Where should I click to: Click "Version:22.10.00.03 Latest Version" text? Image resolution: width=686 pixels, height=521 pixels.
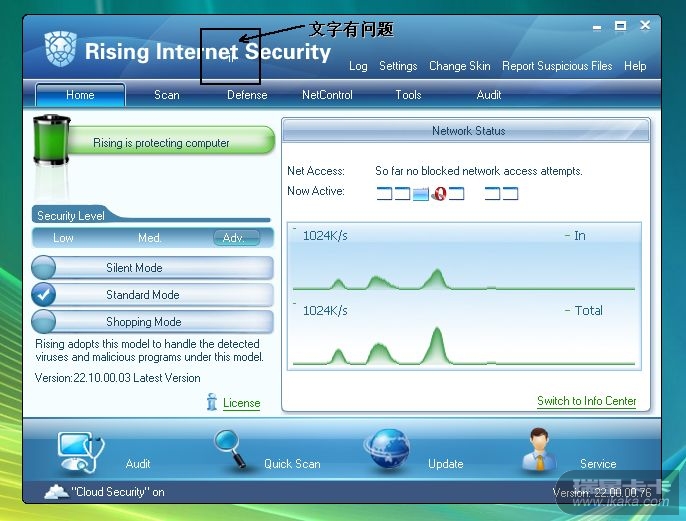[117, 378]
